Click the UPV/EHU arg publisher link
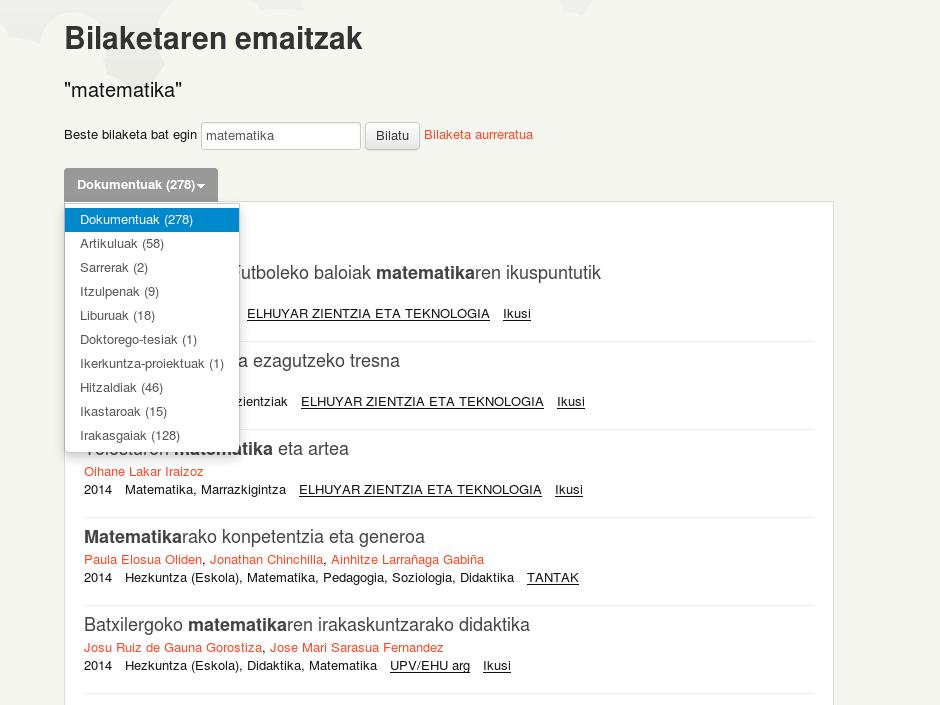Viewport: 940px width, 705px height. [x=429, y=666]
